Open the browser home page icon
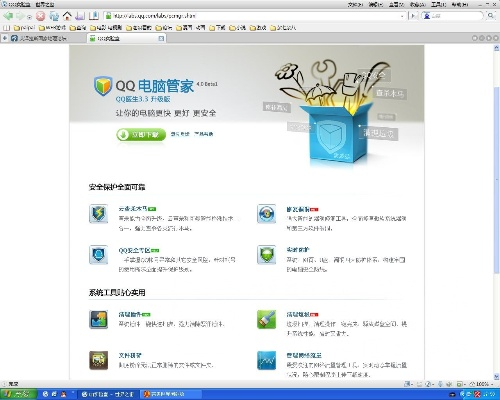 (67, 16)
